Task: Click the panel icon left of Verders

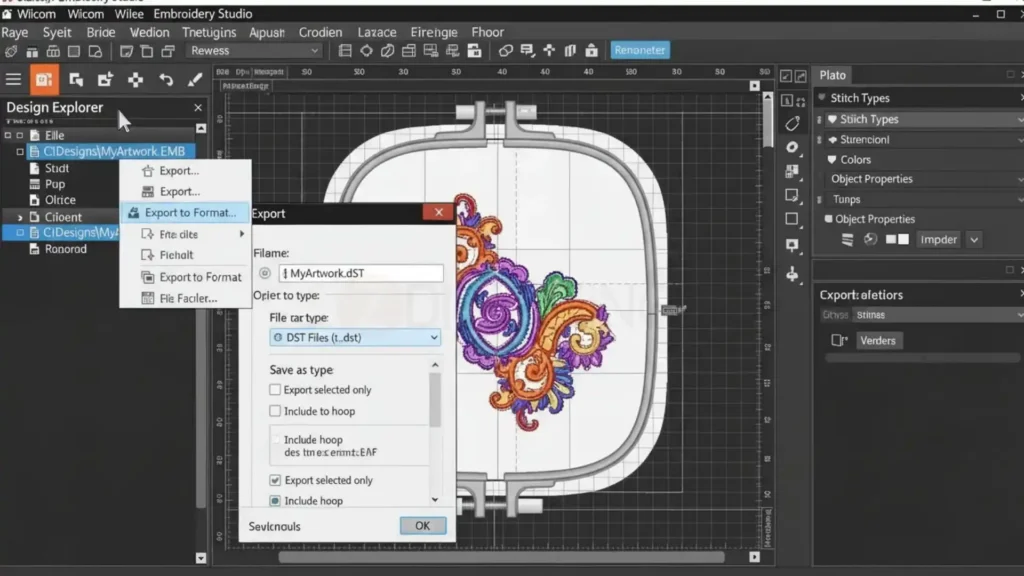Action: [x=839, y=340]
